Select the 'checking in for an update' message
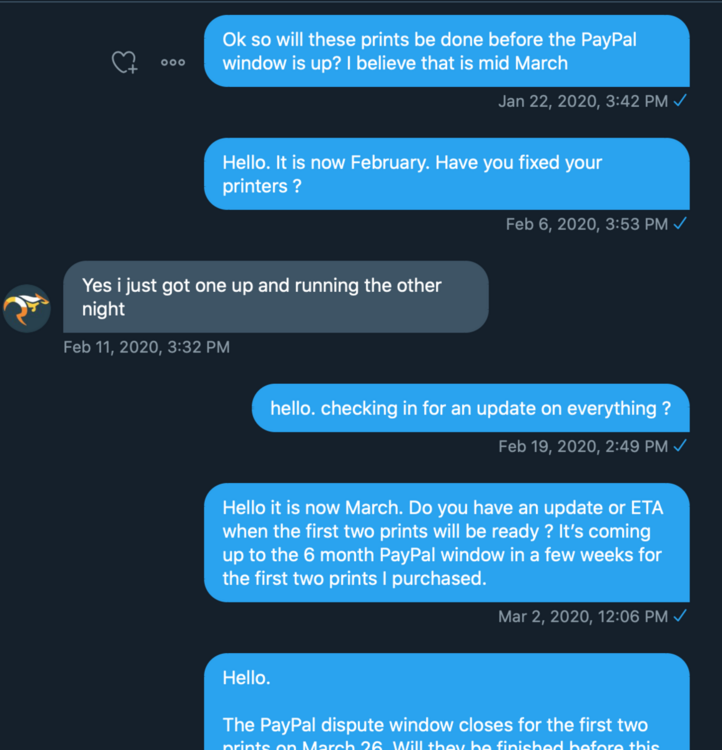722x750 pixels. tap(471, 408)
